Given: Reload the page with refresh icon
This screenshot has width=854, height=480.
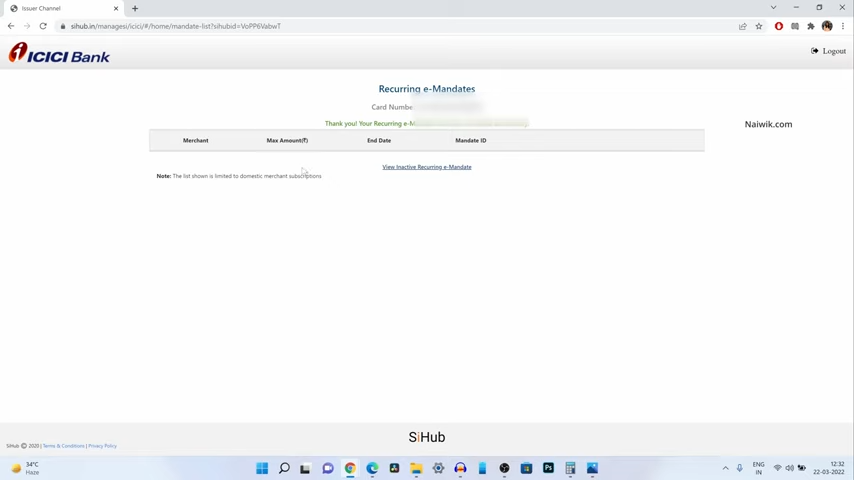Looking at the screenshot, I should coord(43,26).
